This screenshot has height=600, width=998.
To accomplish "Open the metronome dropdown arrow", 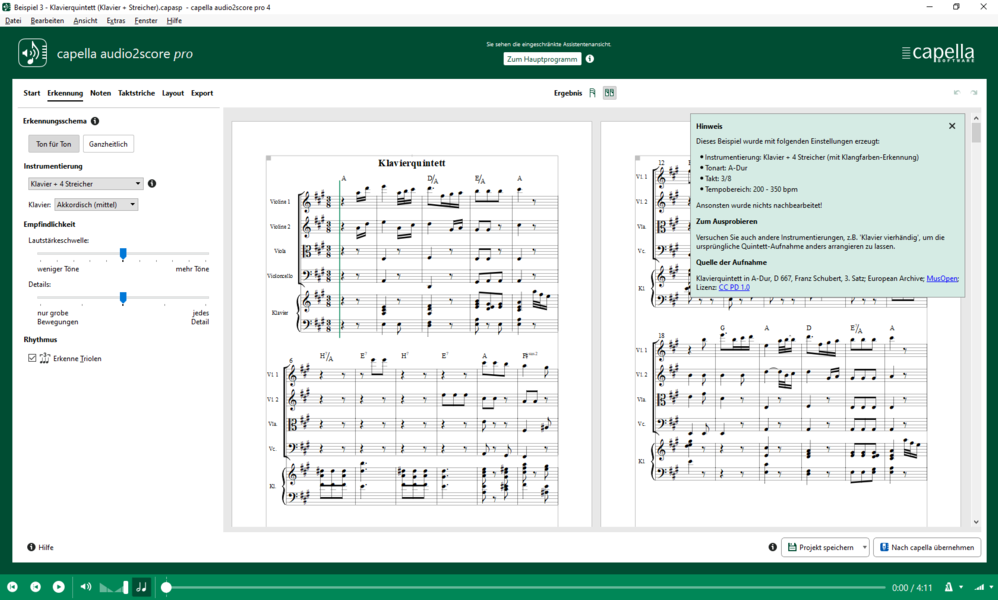I will (960, 587).
